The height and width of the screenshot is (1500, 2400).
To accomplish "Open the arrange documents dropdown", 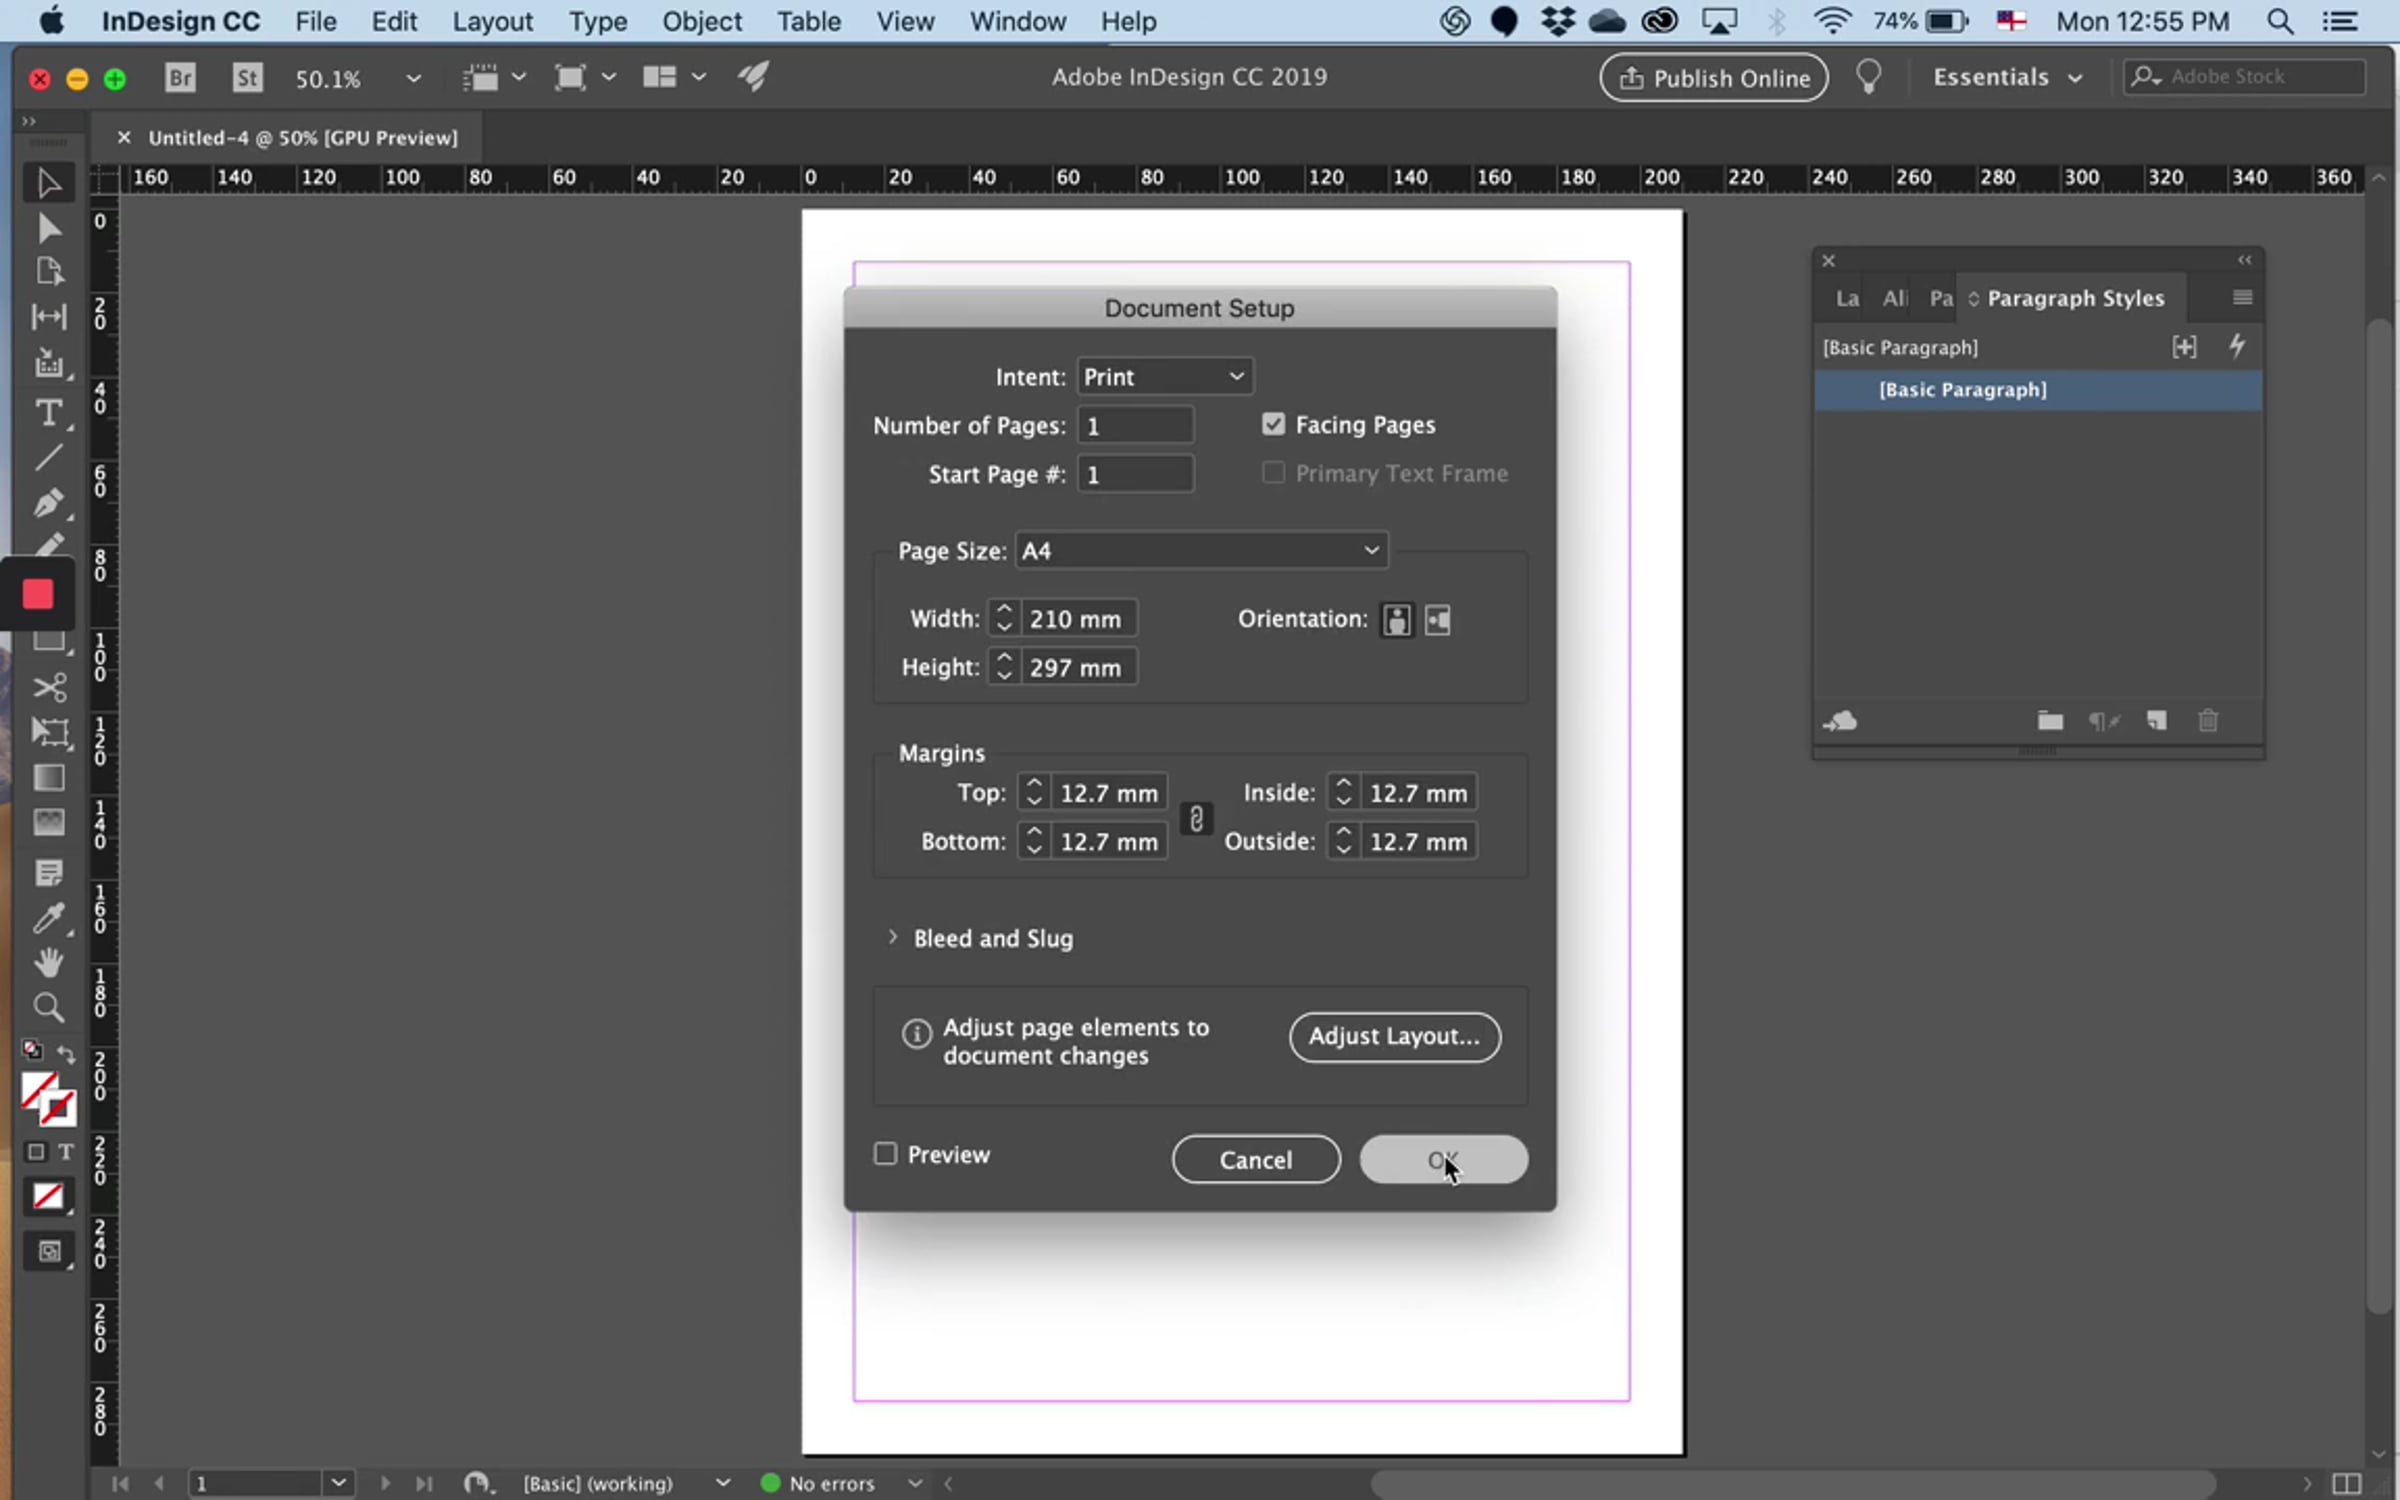I will tap(673, 77).
